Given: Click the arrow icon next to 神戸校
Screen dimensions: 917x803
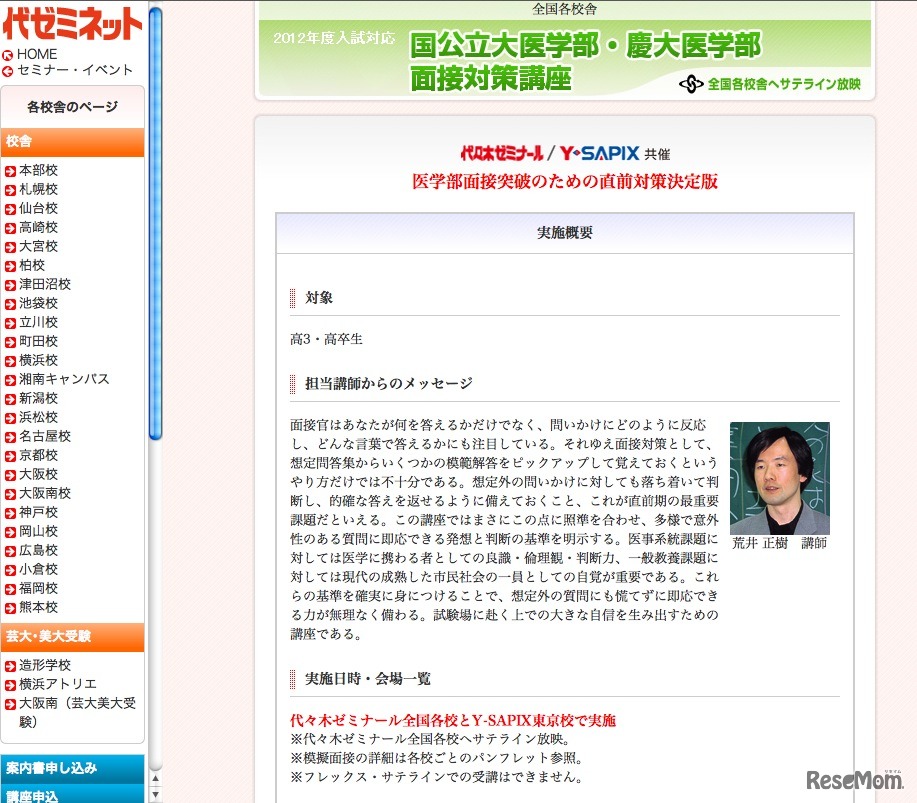Looking at the screenshot, I should click(x=10, y=513).
